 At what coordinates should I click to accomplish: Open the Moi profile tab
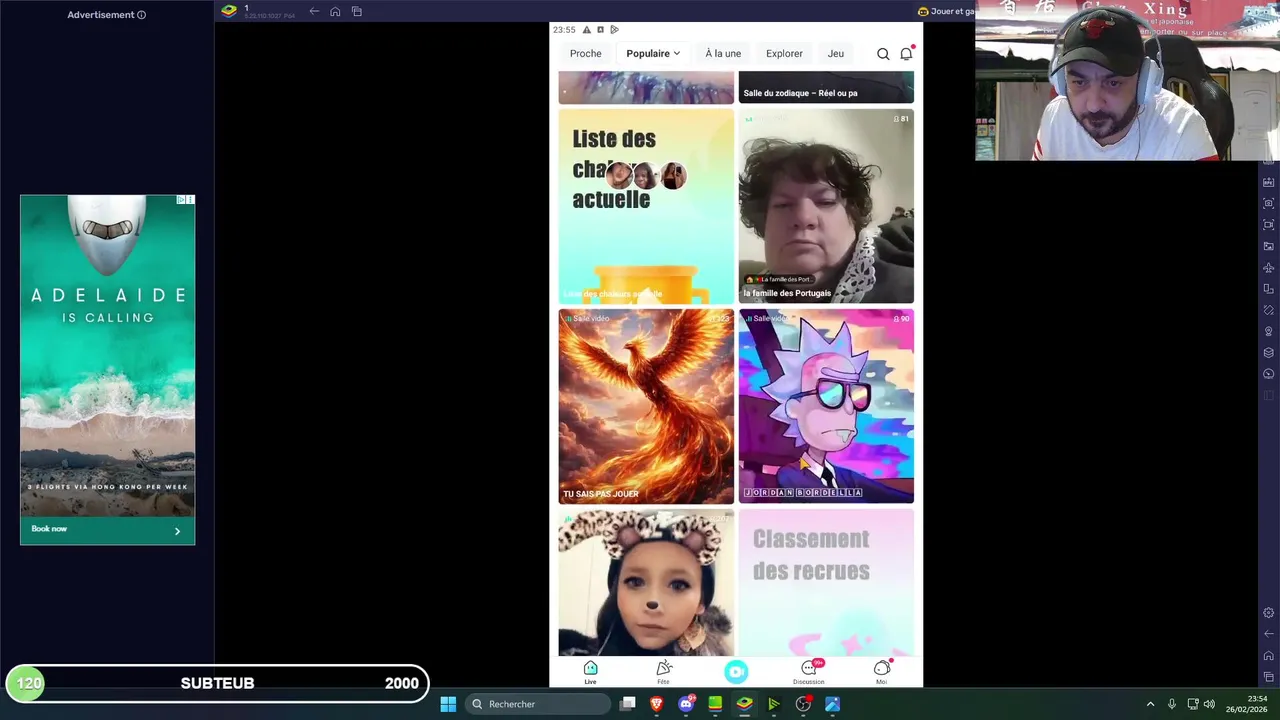coord(881,672)
